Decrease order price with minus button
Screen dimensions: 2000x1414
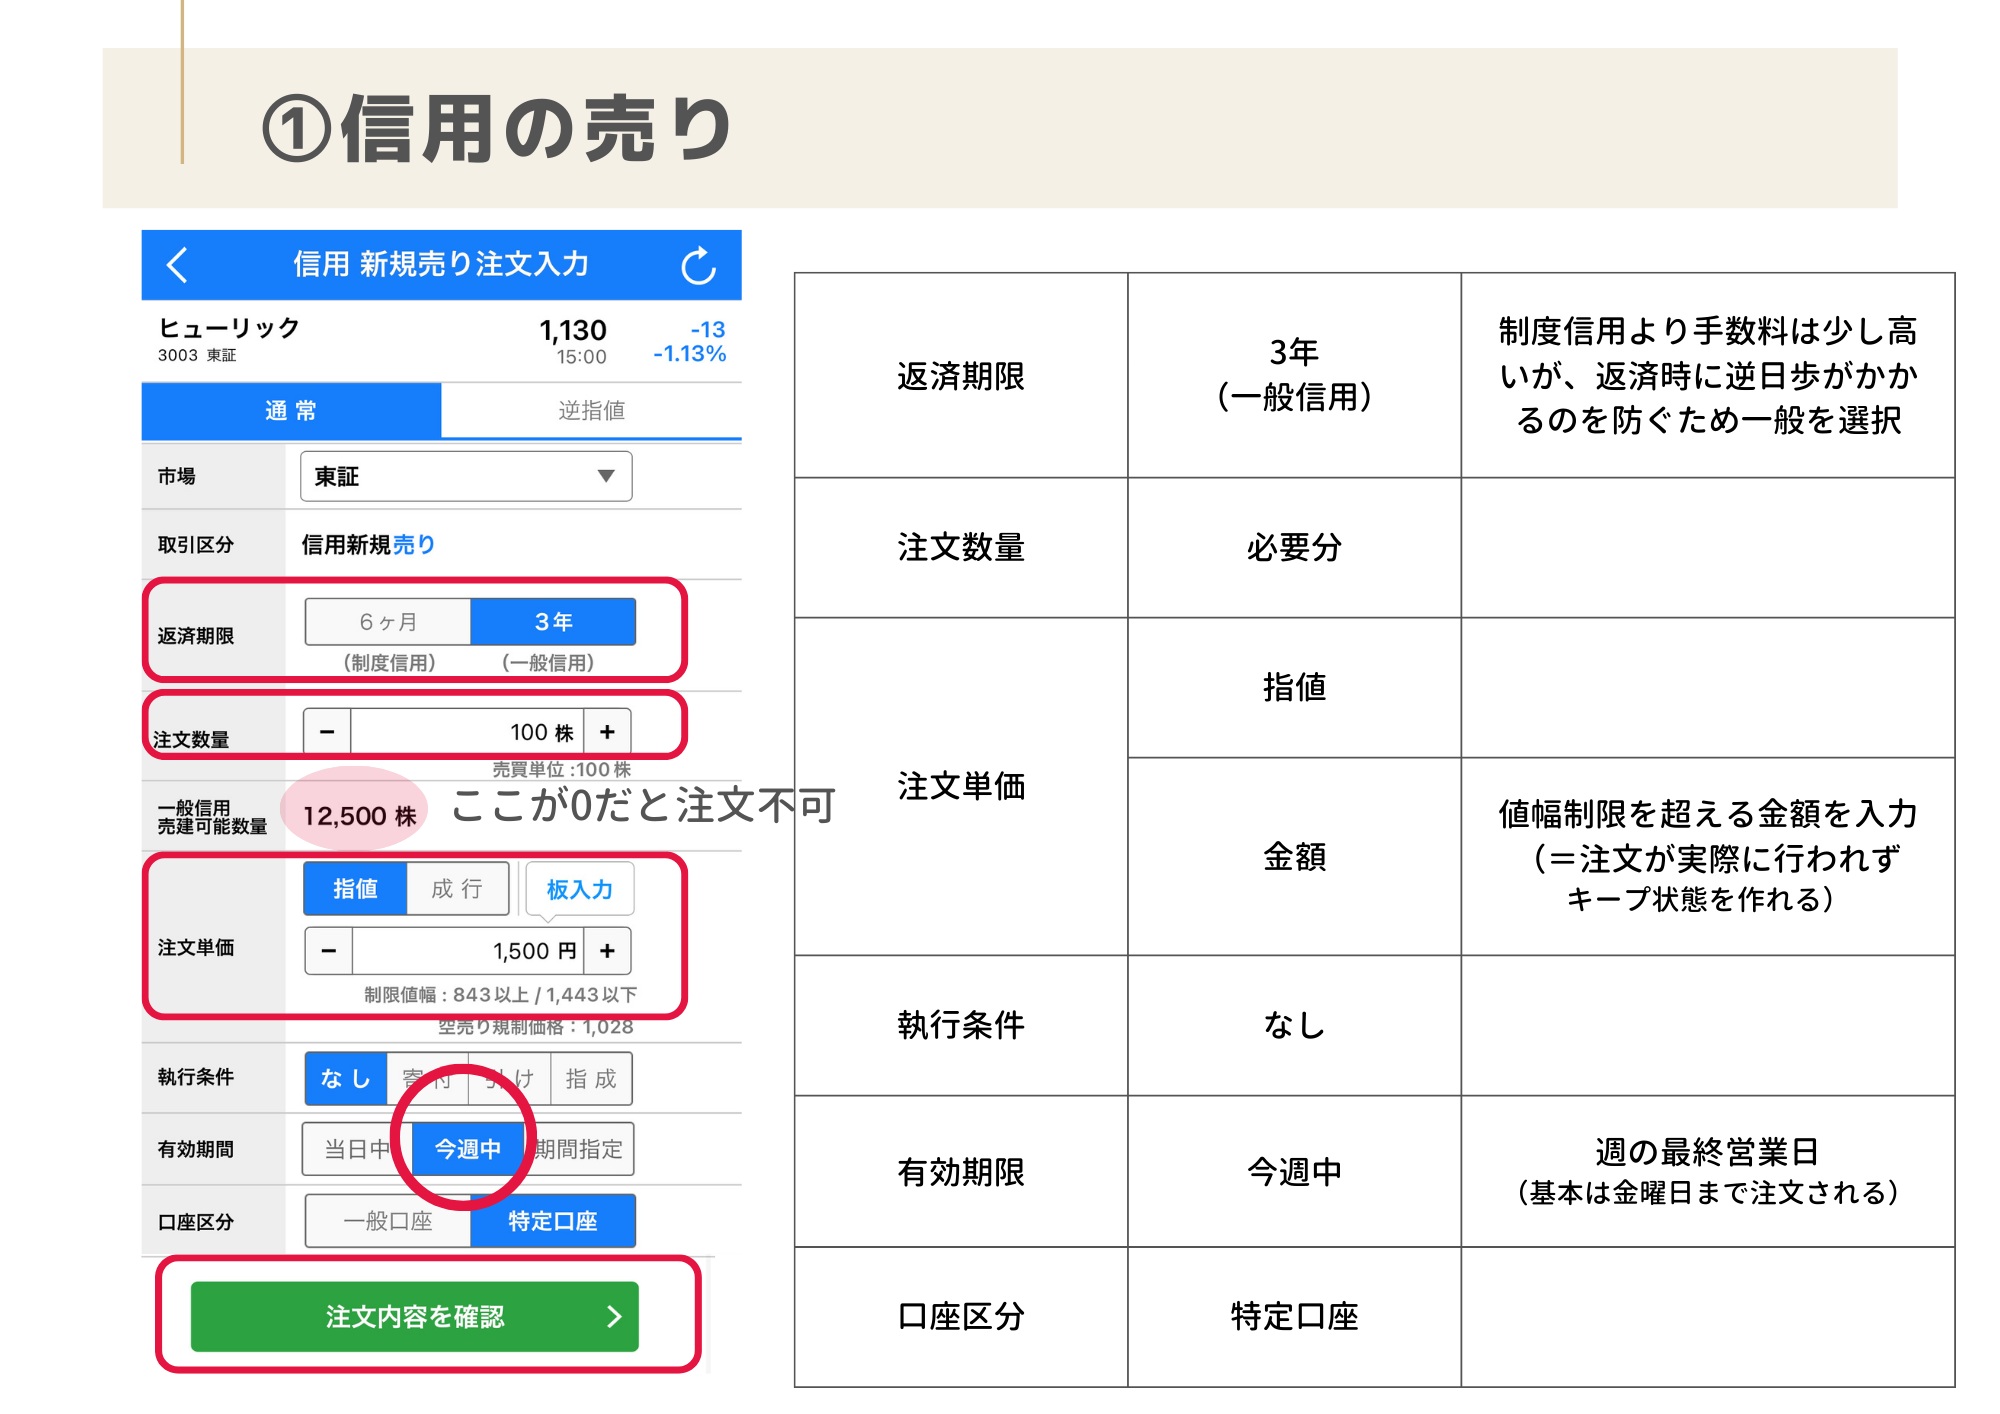(x=329, y=951)
